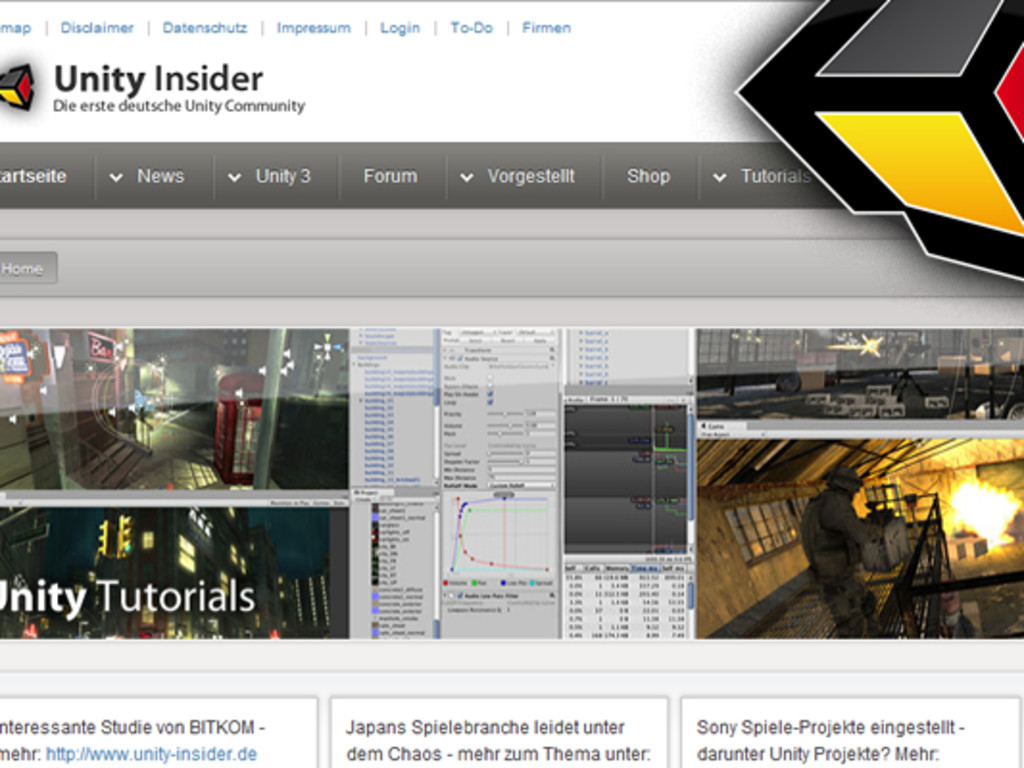Image resolution: width=1024 pixels, height=768 pixels.
Task: Open the To-Do link
Action: pyautogui.click(x=471, y=28)
